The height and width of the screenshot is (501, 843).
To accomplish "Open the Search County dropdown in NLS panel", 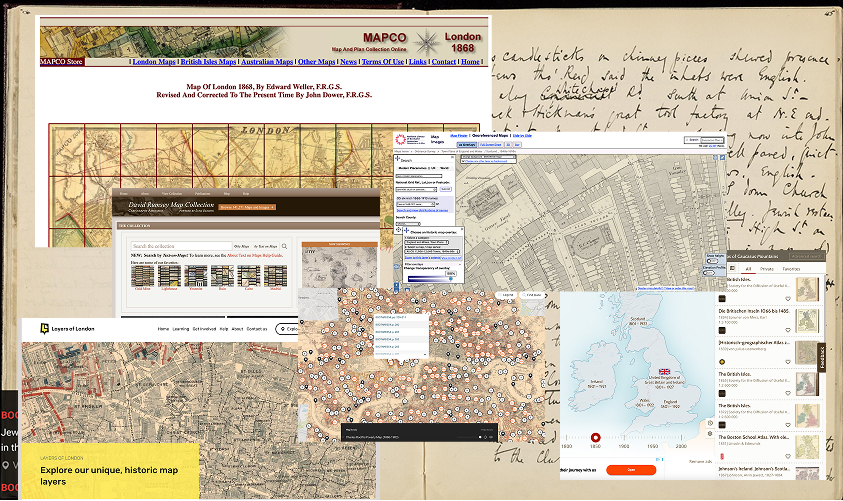I will 408,224.
